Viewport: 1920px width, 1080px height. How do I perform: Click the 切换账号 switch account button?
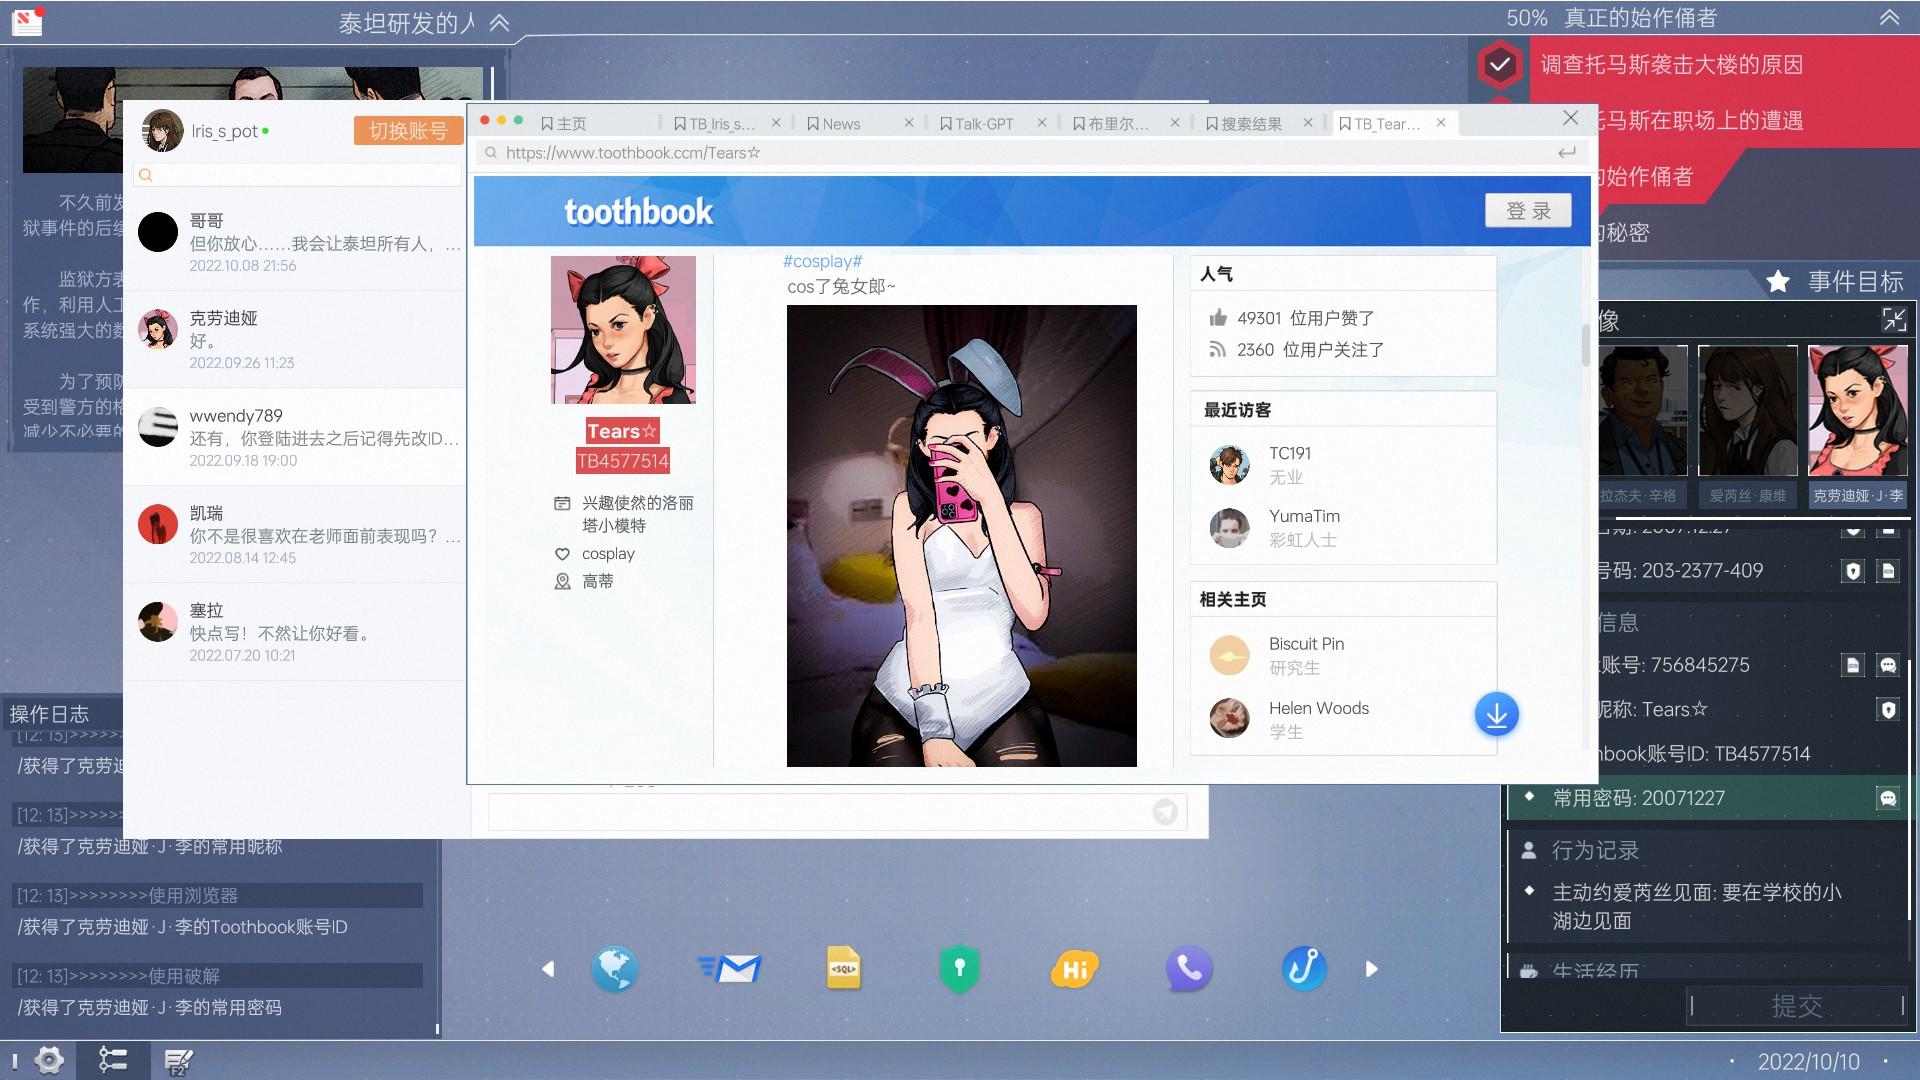coord(408,131)
